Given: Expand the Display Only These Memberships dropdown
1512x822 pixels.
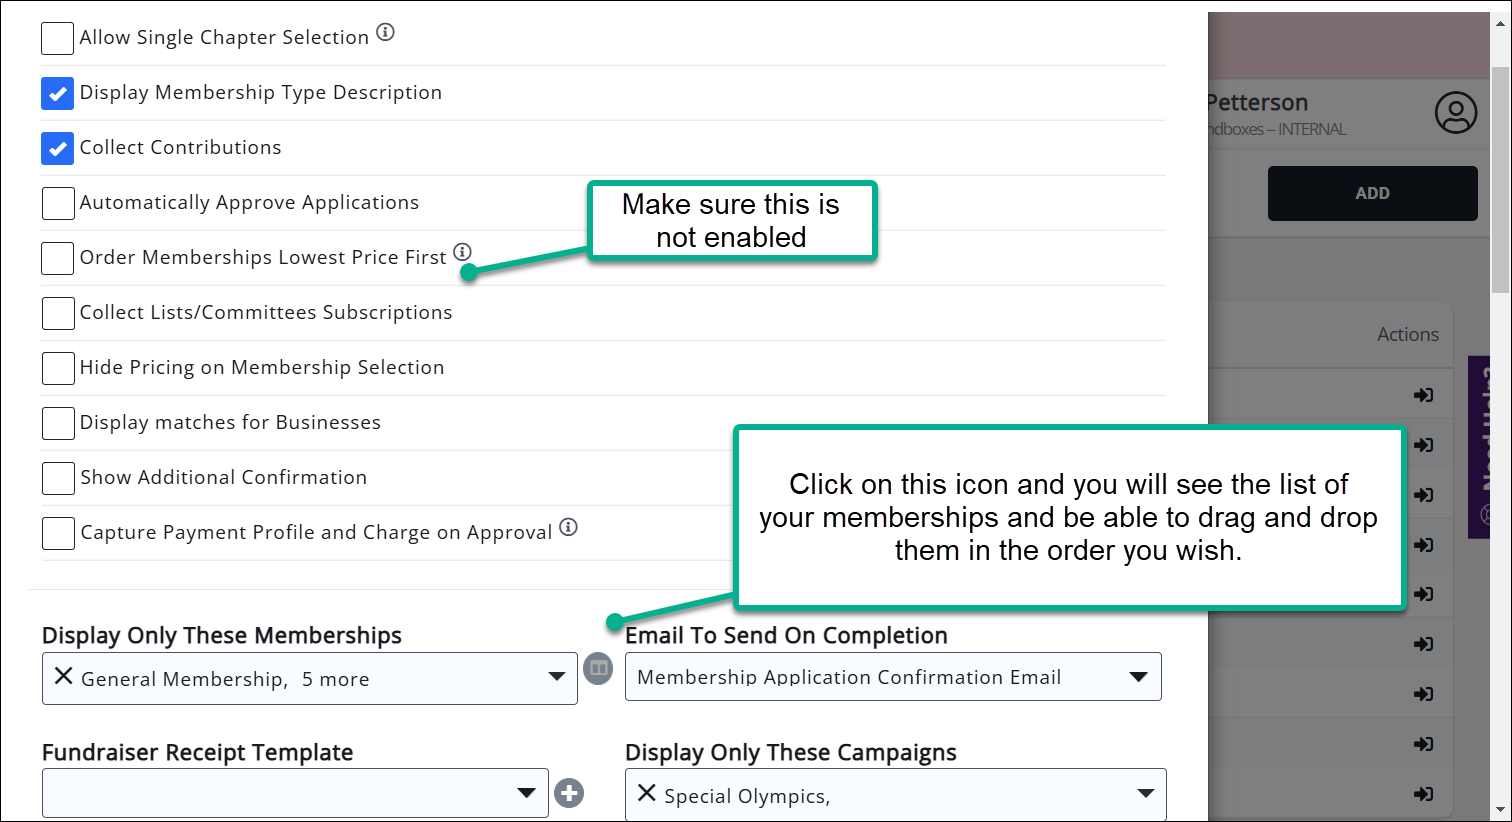Looking at the screenshot, I should [557, 677].
